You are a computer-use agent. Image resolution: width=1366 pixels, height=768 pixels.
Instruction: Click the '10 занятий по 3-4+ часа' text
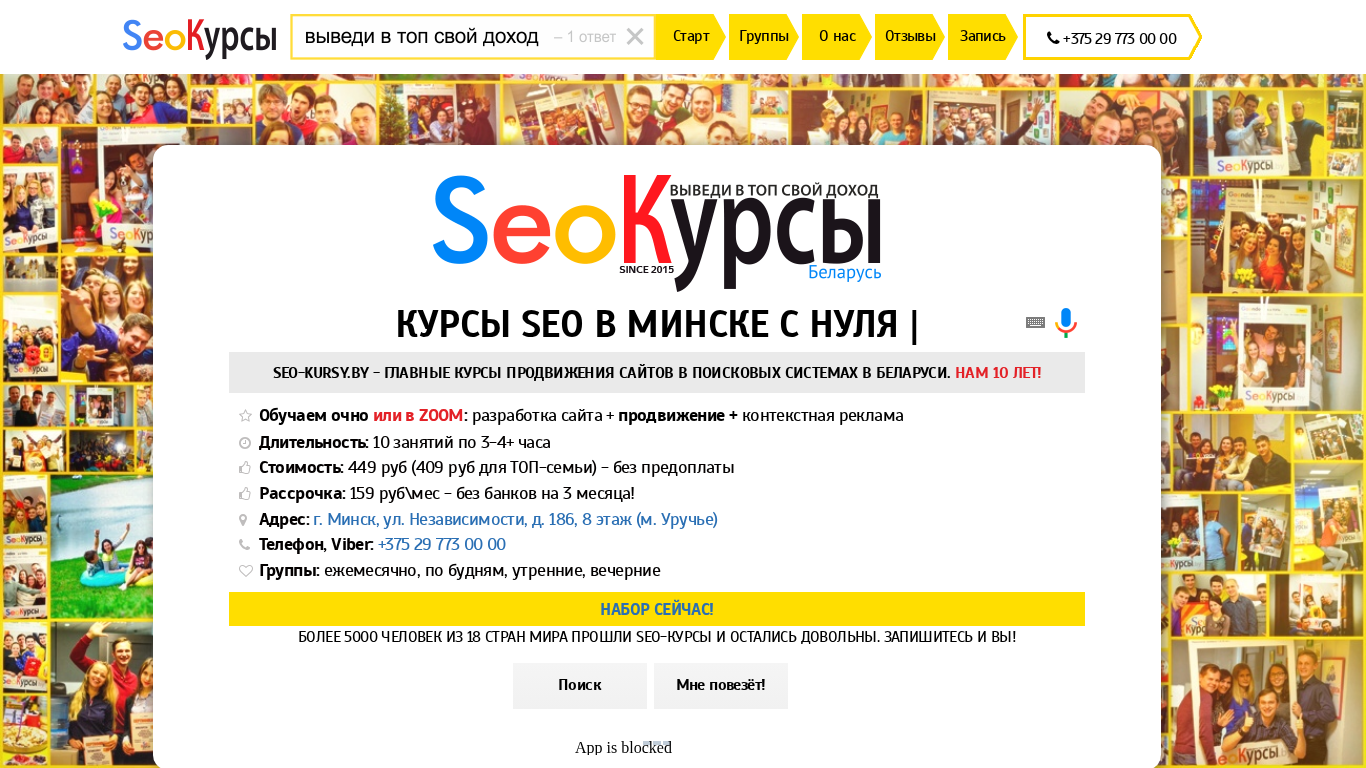tap(462, 443)
